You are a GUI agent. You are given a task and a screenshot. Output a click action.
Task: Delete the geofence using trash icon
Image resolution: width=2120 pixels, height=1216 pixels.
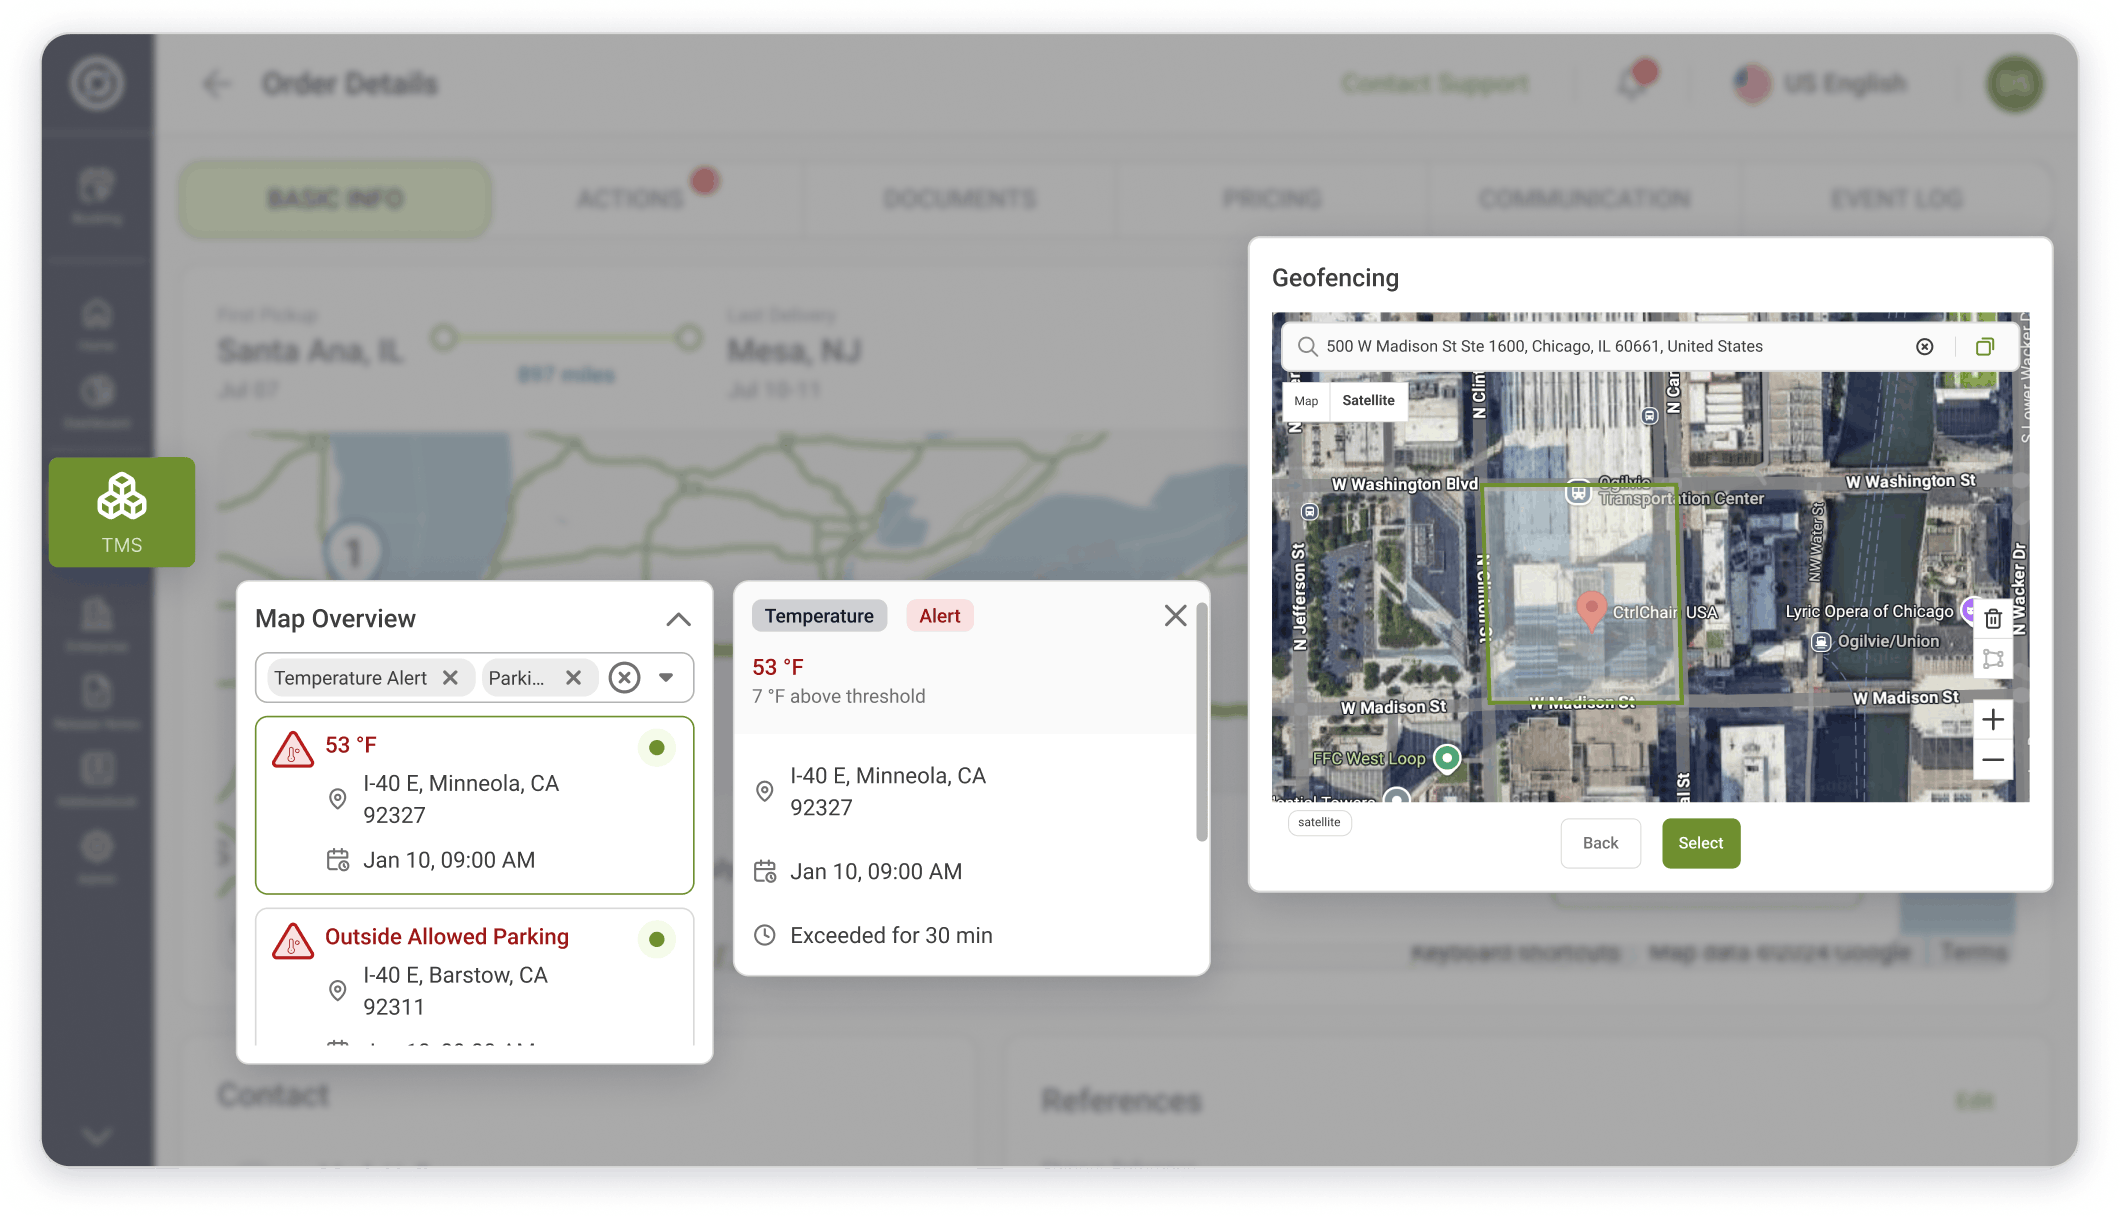1993,619
